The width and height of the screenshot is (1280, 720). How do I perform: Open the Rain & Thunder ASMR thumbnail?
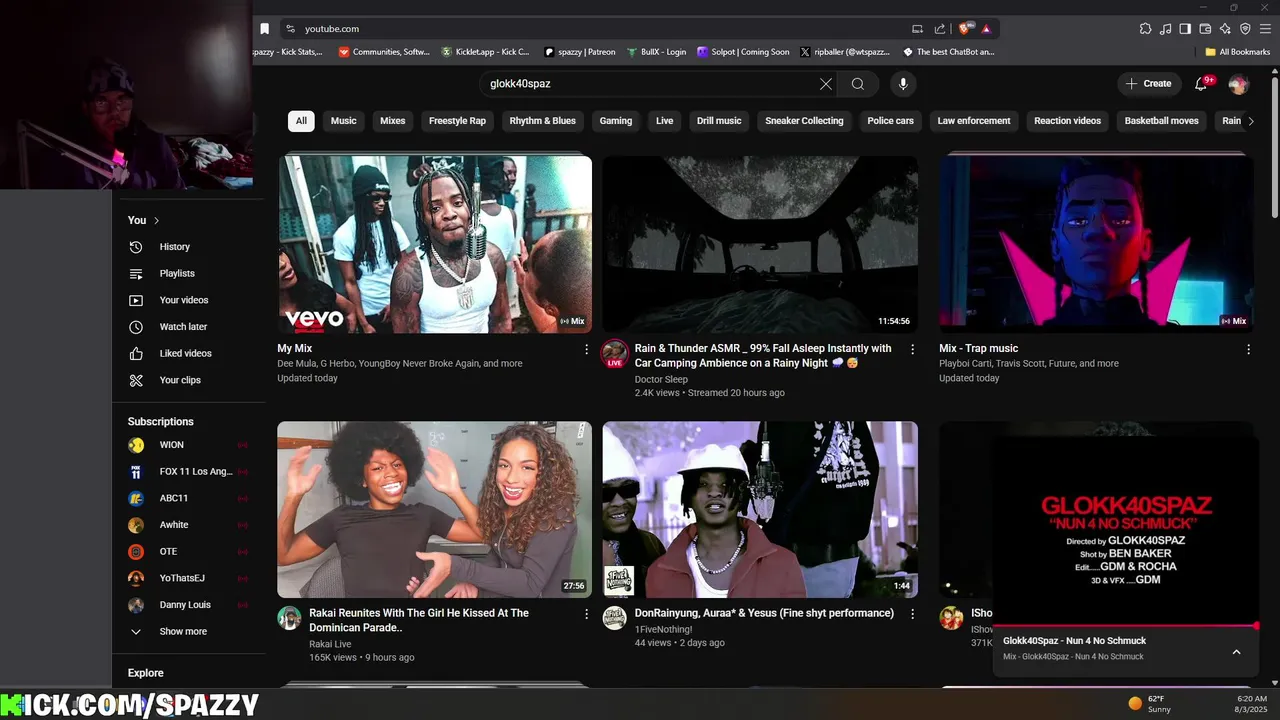coord(760,244)
